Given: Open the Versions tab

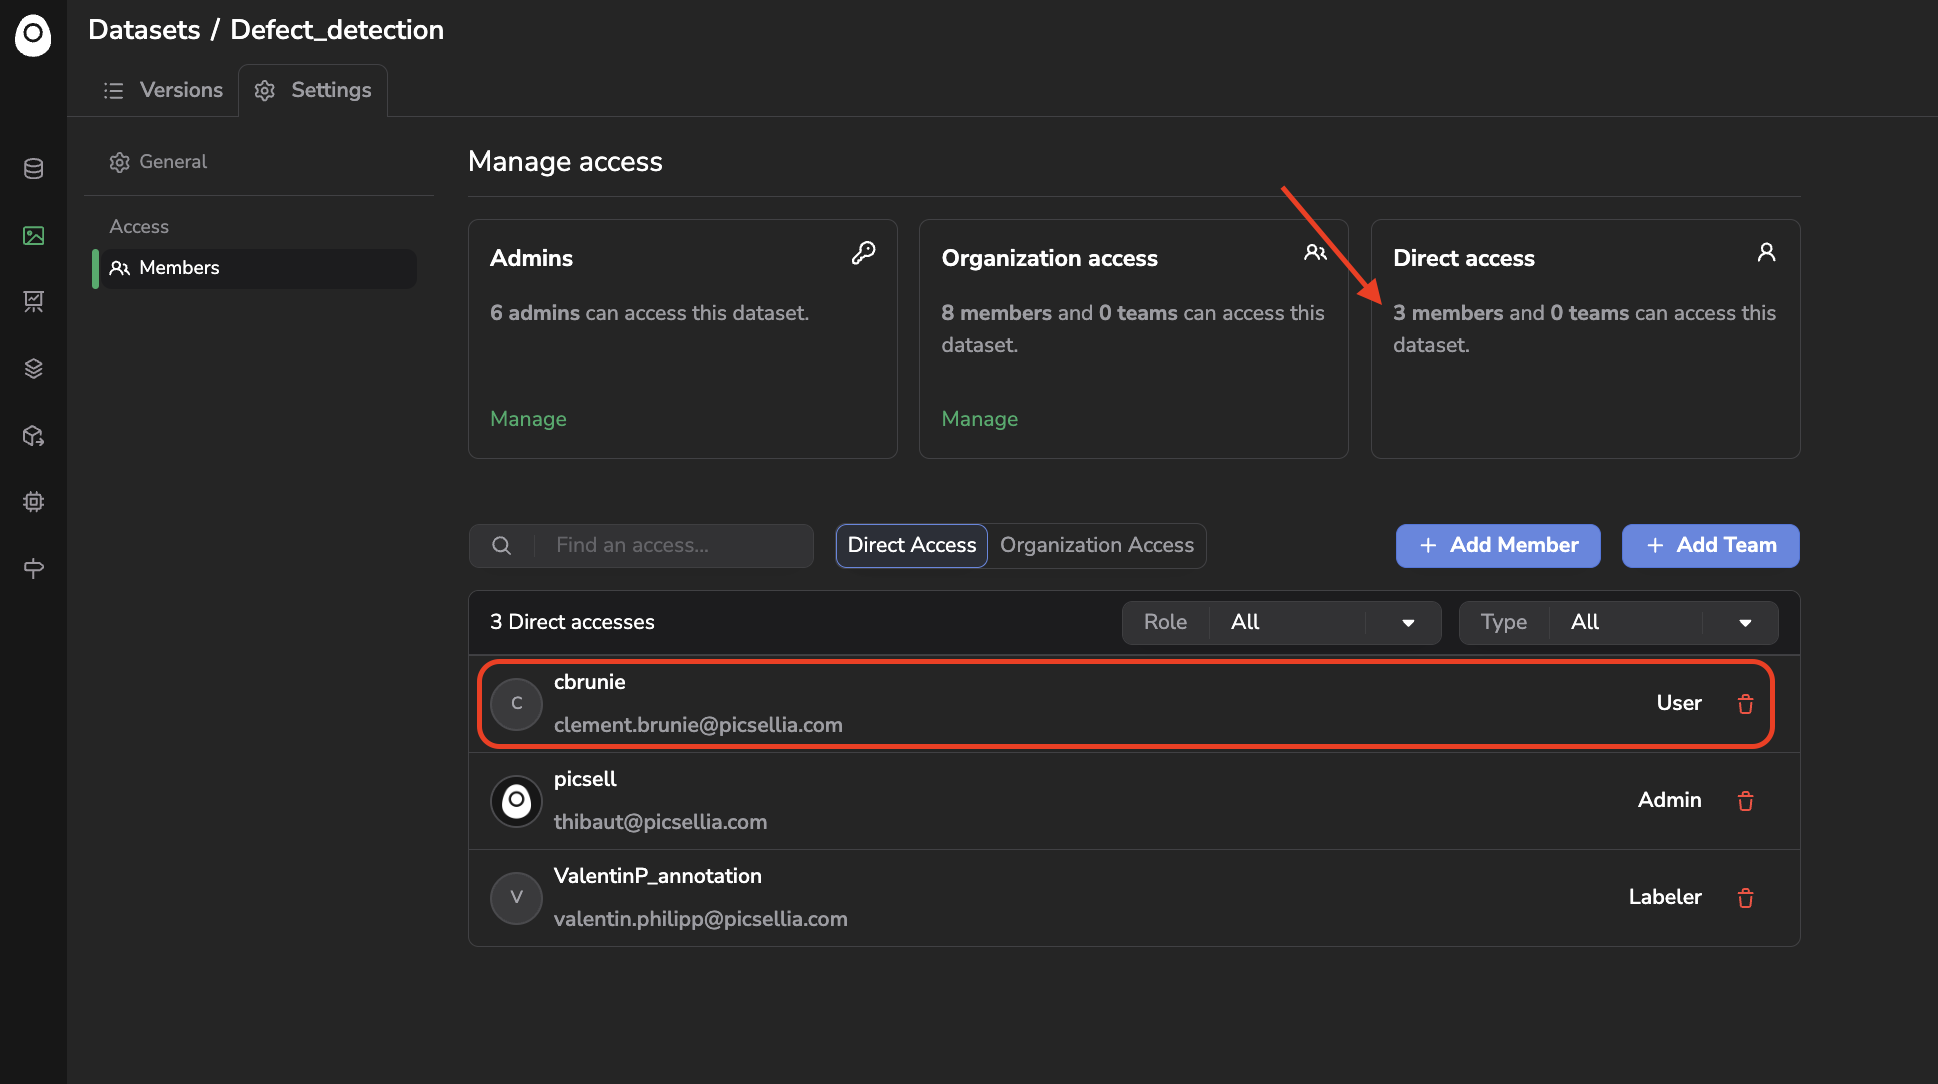Looking at the screenshot, I should click(163, 90).
